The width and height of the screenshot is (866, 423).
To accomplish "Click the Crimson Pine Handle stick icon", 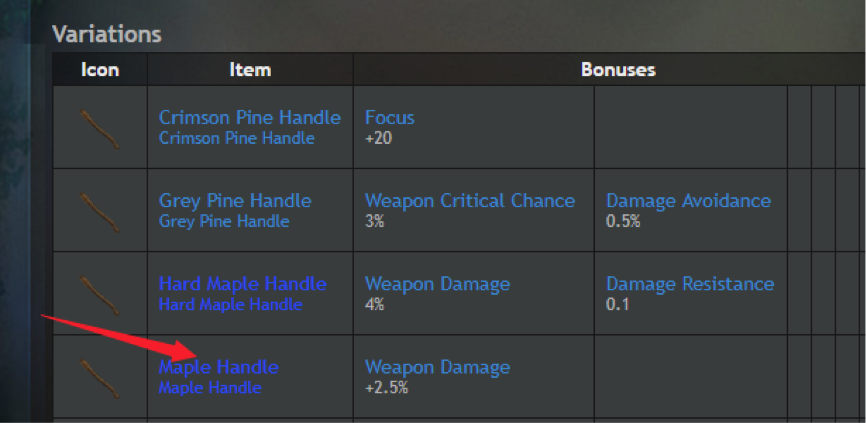I will pyautogui.click(x=100, y=129).
